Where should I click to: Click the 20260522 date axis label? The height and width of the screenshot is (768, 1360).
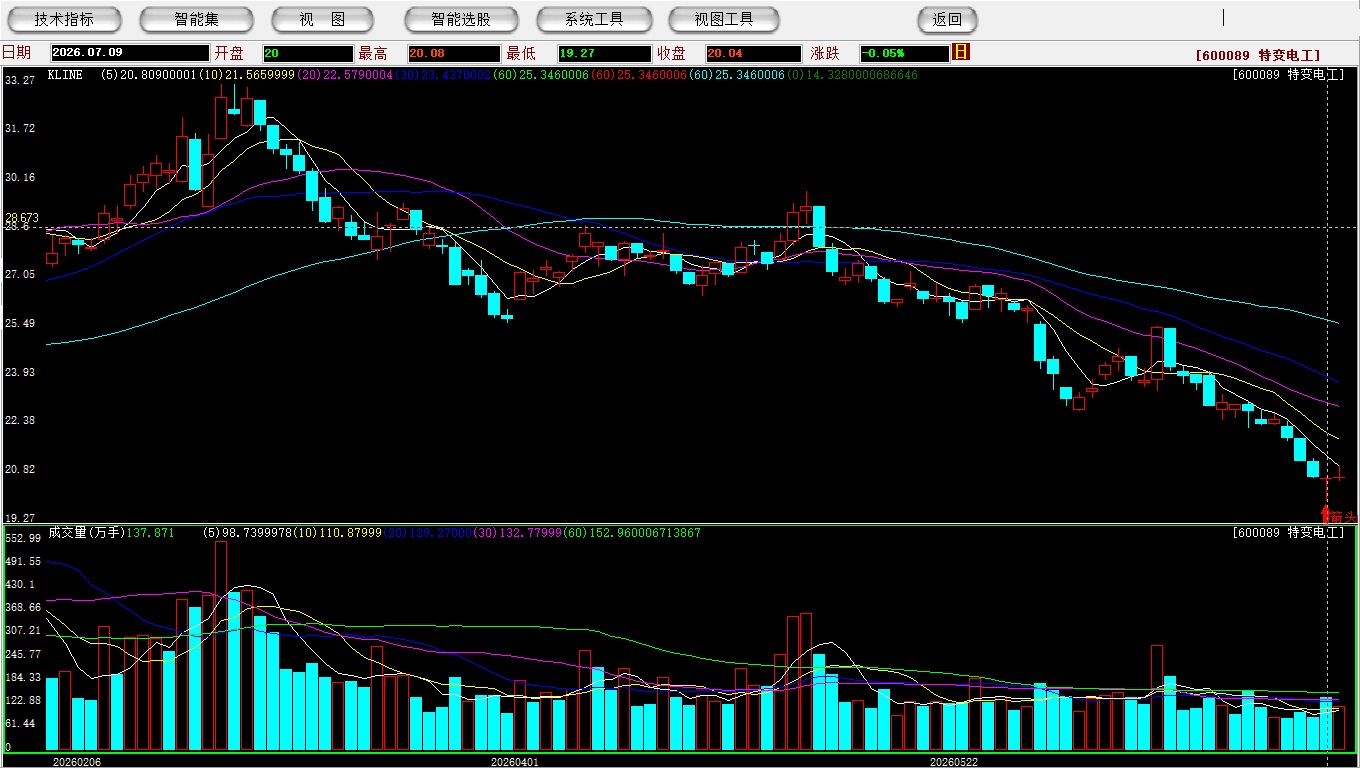[953, 762]
